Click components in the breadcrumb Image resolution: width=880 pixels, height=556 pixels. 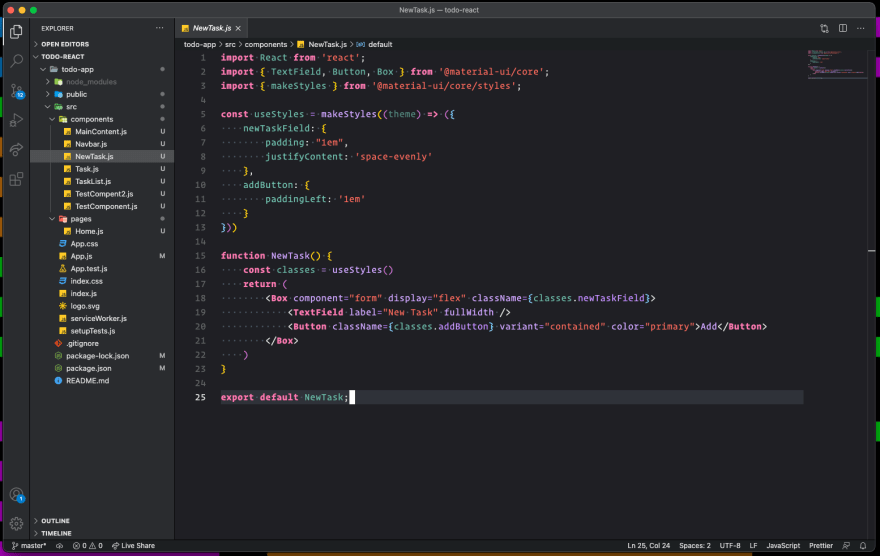(265, 44)
